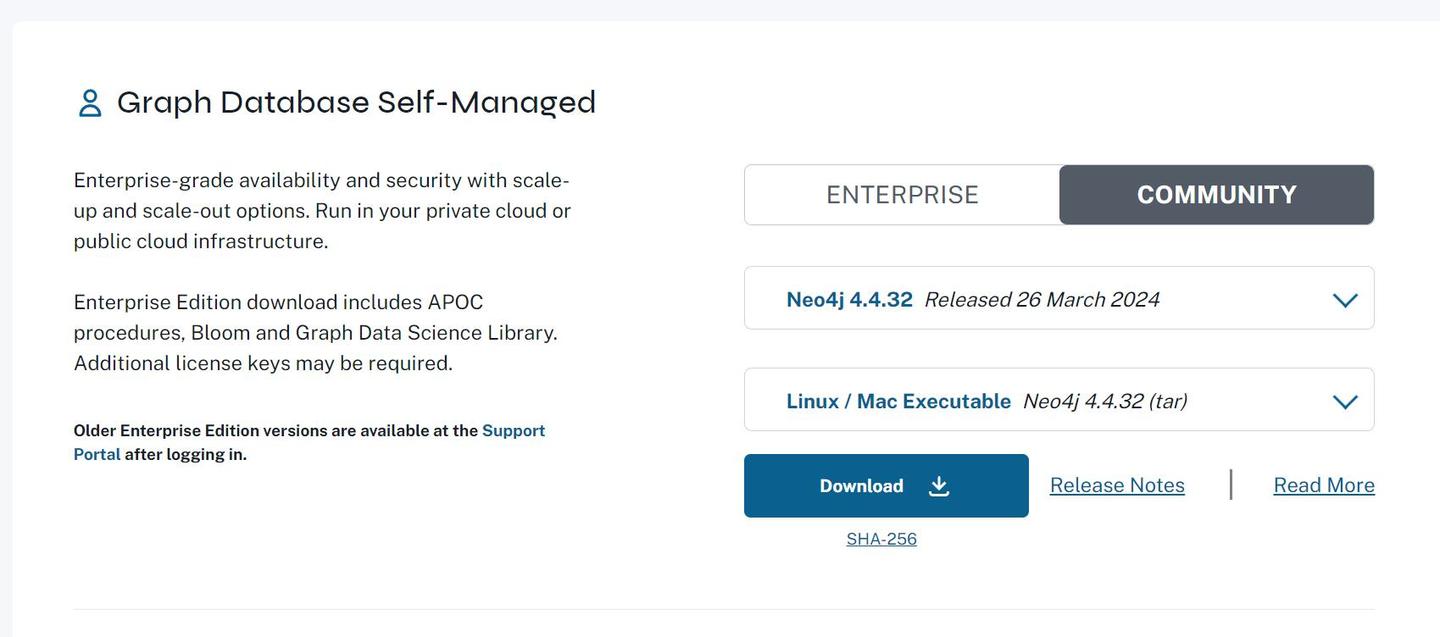Expand the Neo4j 4.4.32 version dropdown
The width and height of the screenshot is (1440, 637).
(x=1059, y=297)
